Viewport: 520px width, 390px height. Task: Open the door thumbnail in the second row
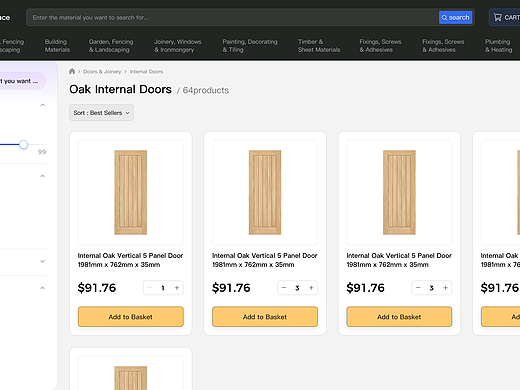131,373
